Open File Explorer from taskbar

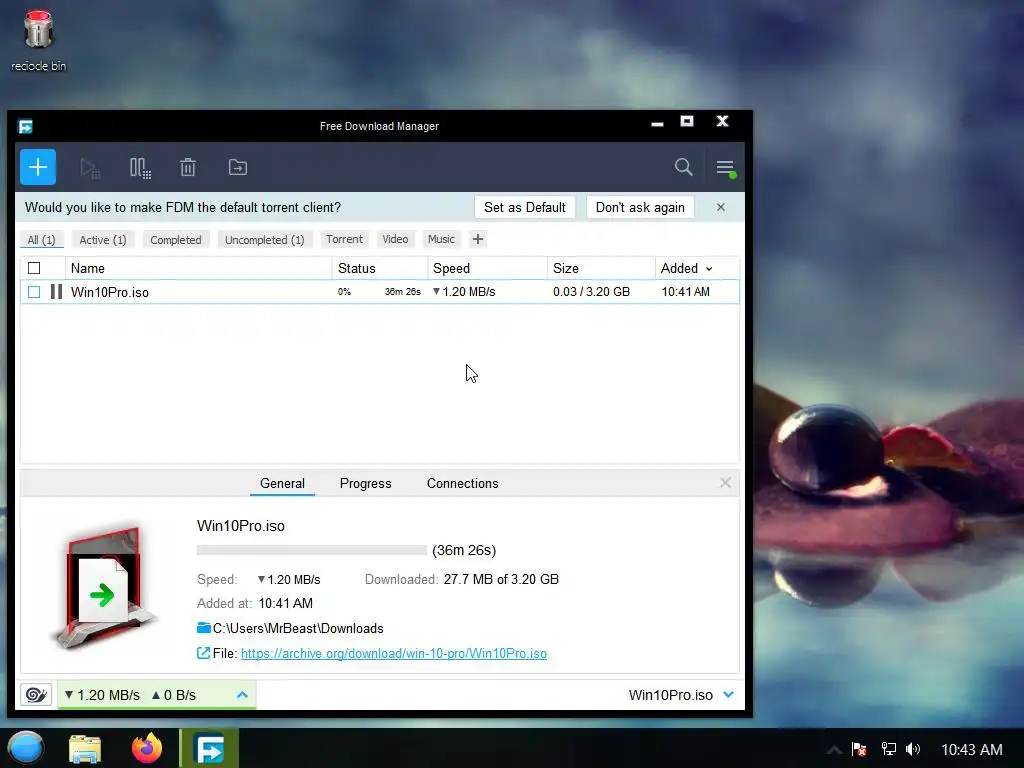(85, 748)
